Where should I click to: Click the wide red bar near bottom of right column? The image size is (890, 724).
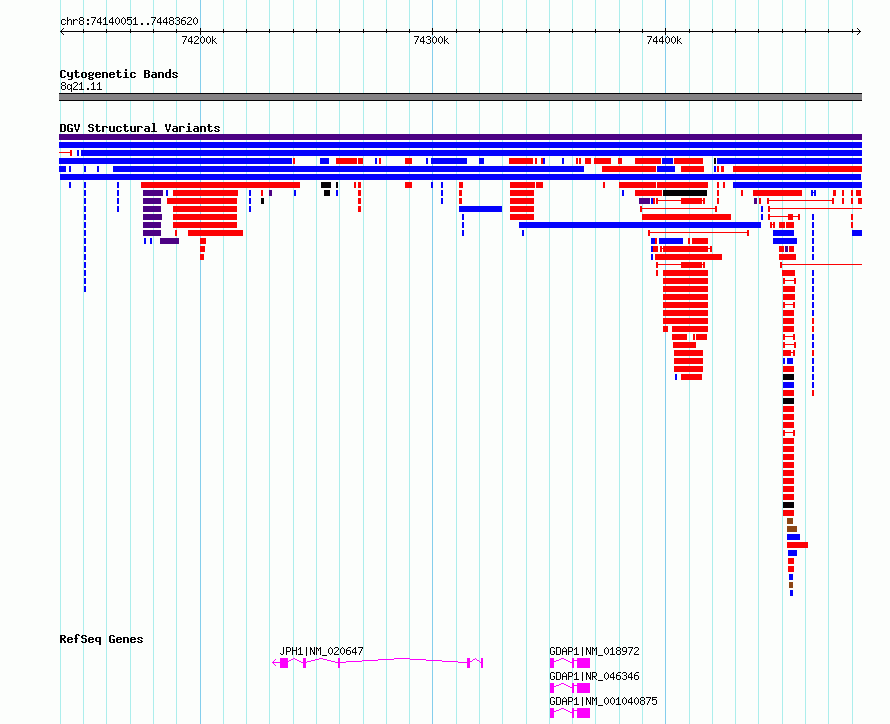[x=797, y=545]
